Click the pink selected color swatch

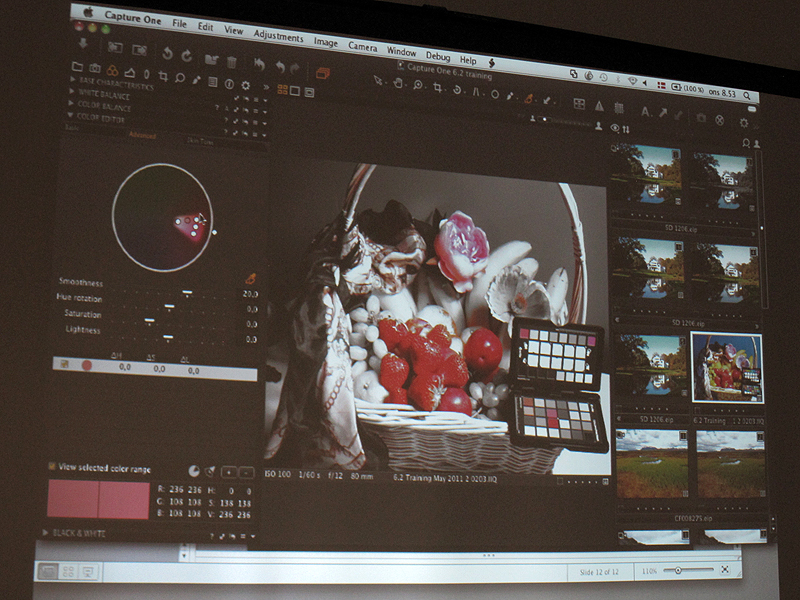tap(98, 500)
